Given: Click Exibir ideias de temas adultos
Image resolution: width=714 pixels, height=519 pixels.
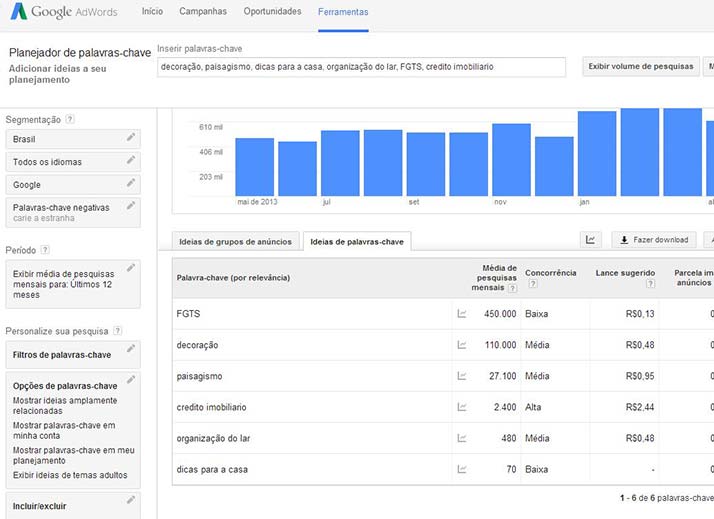Looking at the screenshot, I should [70, 475].
